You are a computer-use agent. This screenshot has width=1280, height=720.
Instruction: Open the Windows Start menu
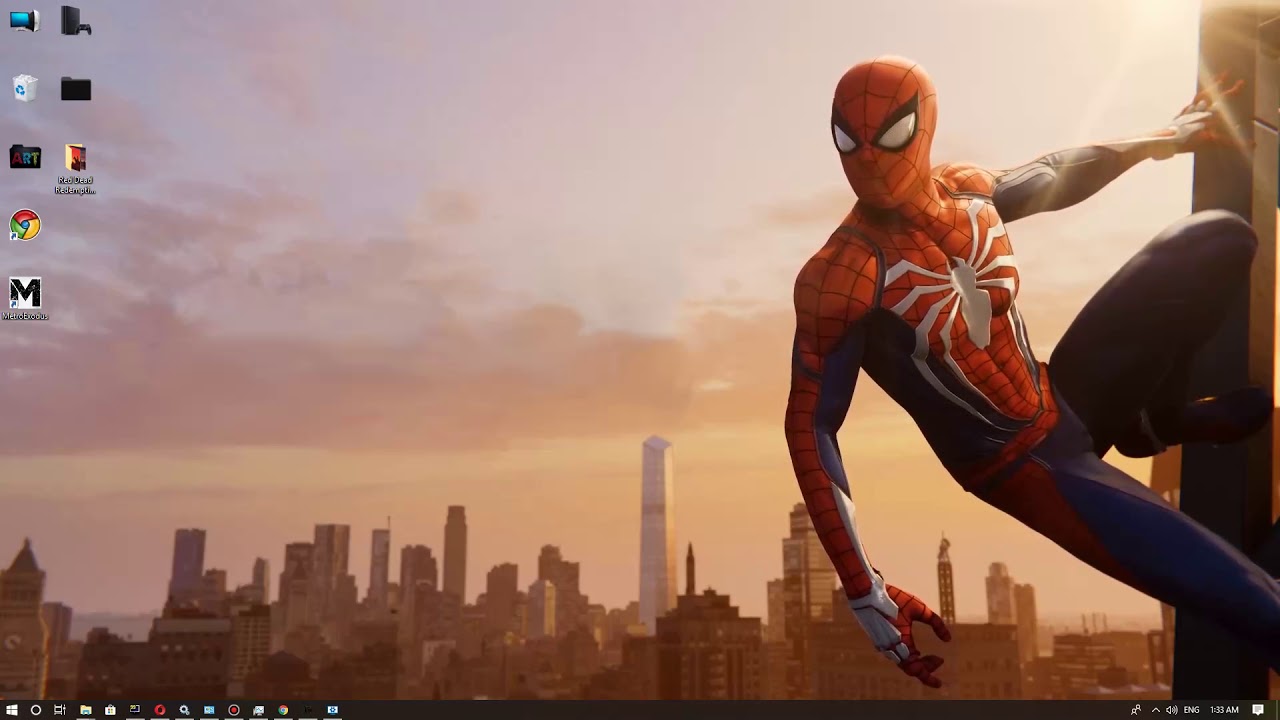click(x=12, y=710)
